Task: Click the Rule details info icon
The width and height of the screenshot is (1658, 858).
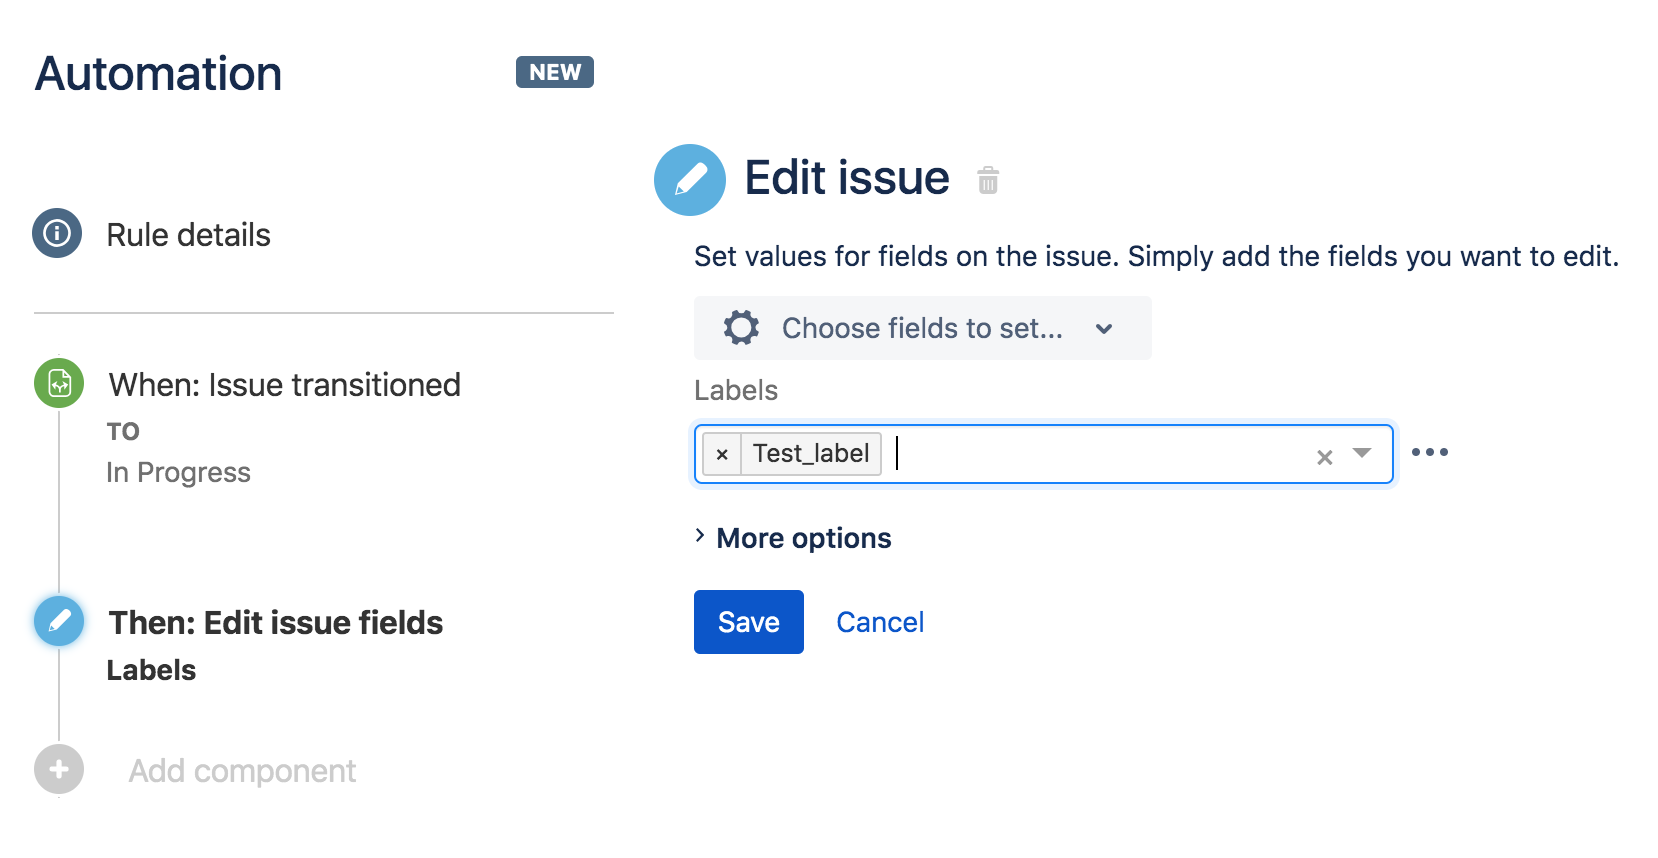Action: 57,233
